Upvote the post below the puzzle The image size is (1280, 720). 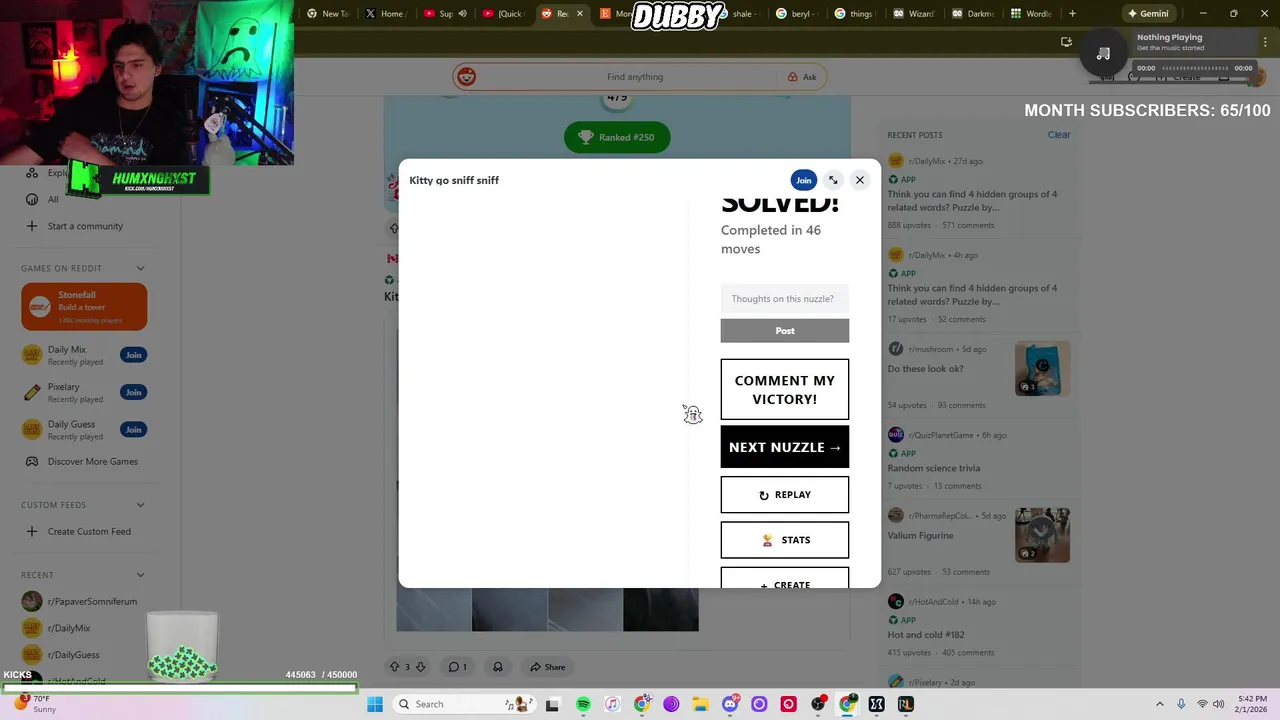pyautogui.click(x=394, y=667)
